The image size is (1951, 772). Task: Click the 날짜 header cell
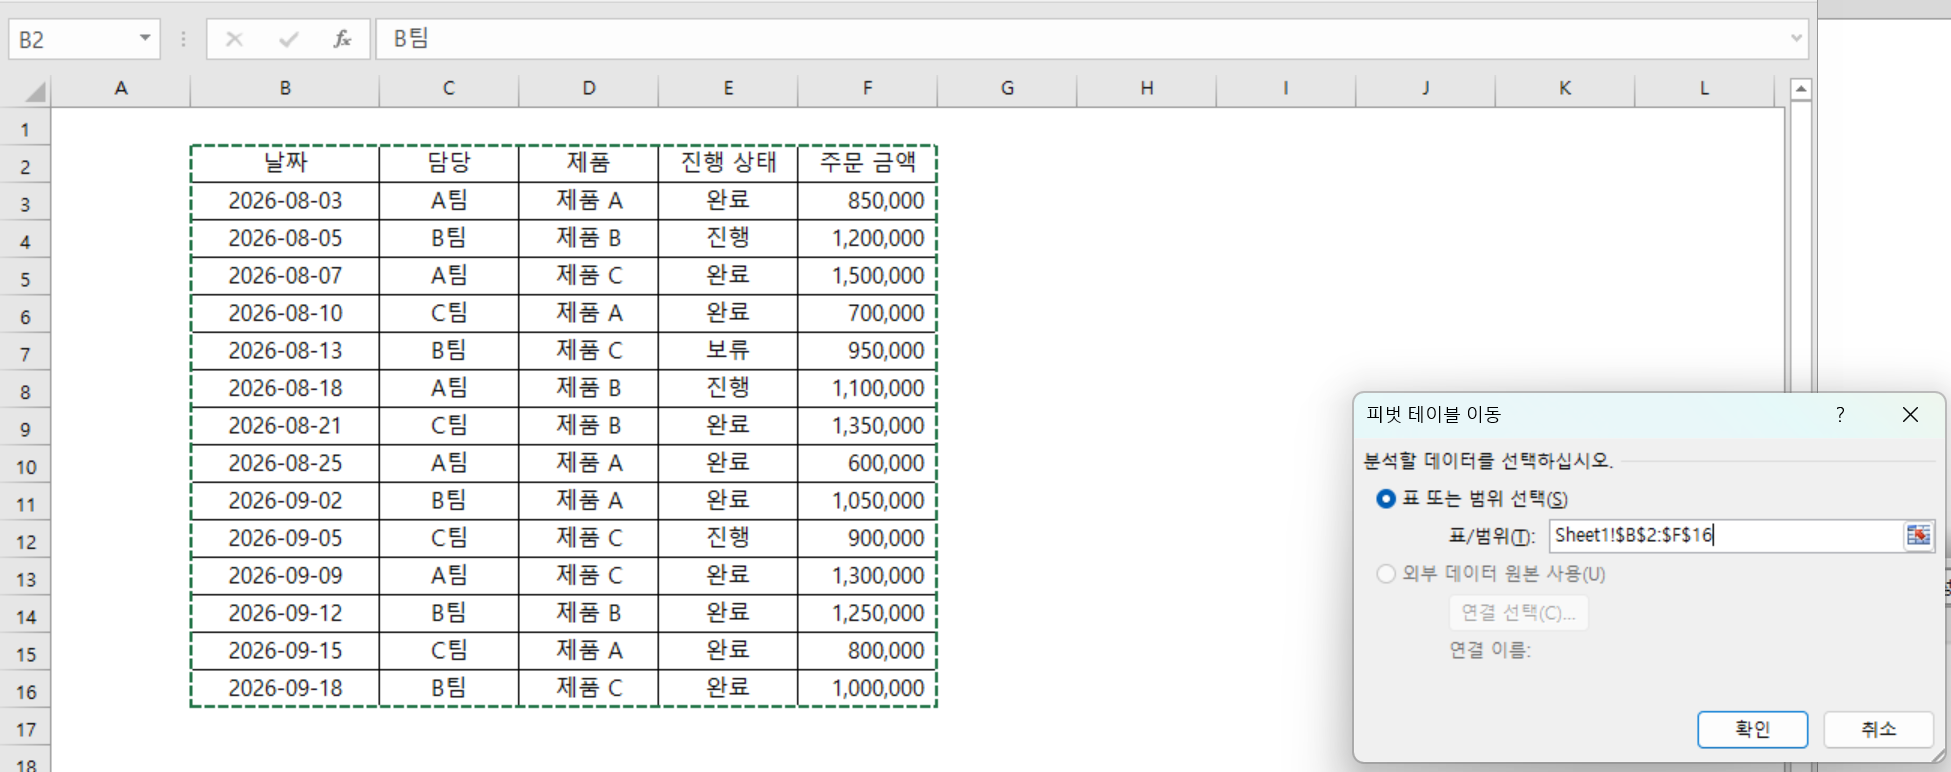coord(285,163)
